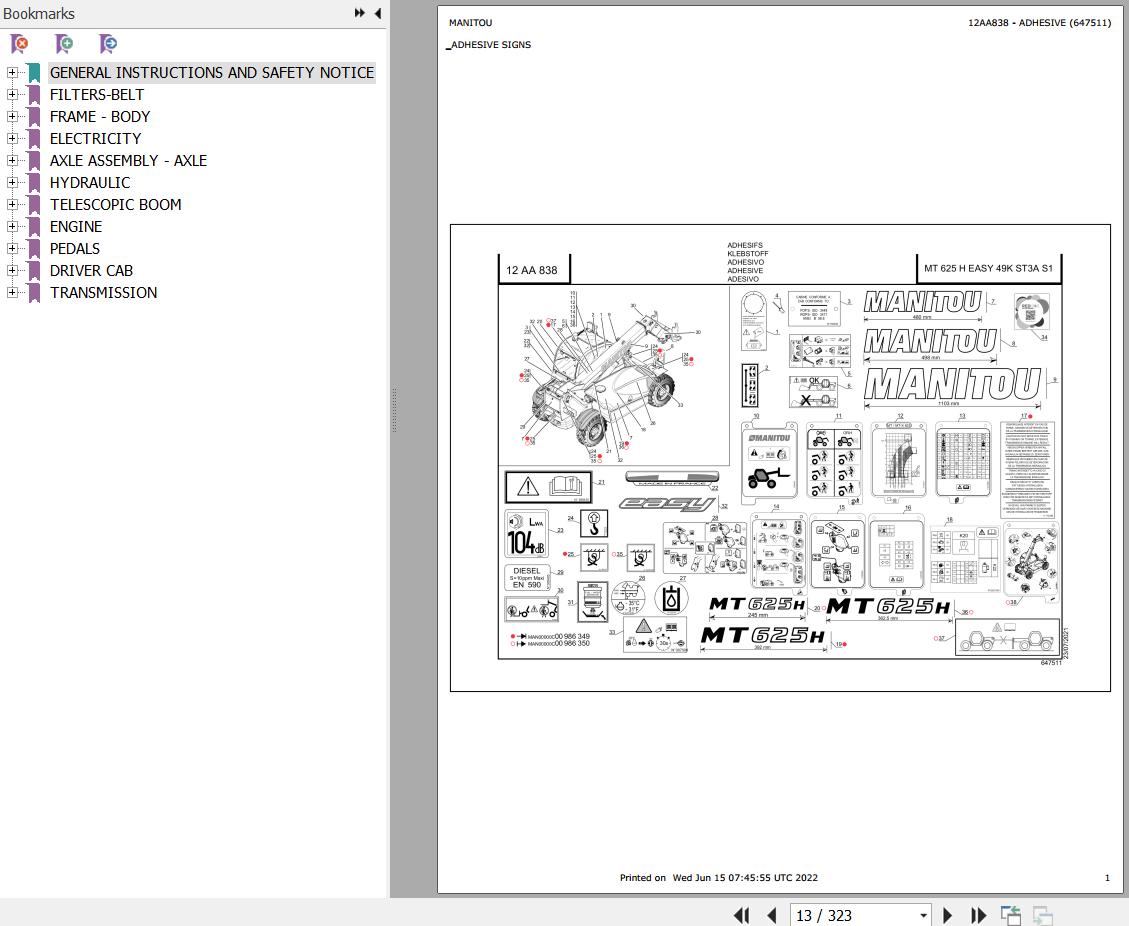Image resolution: width=1129 pixels, height=926 pixels.
Task: Expand the ELECTRICITY bookmark node
Action: coord(12,138)
